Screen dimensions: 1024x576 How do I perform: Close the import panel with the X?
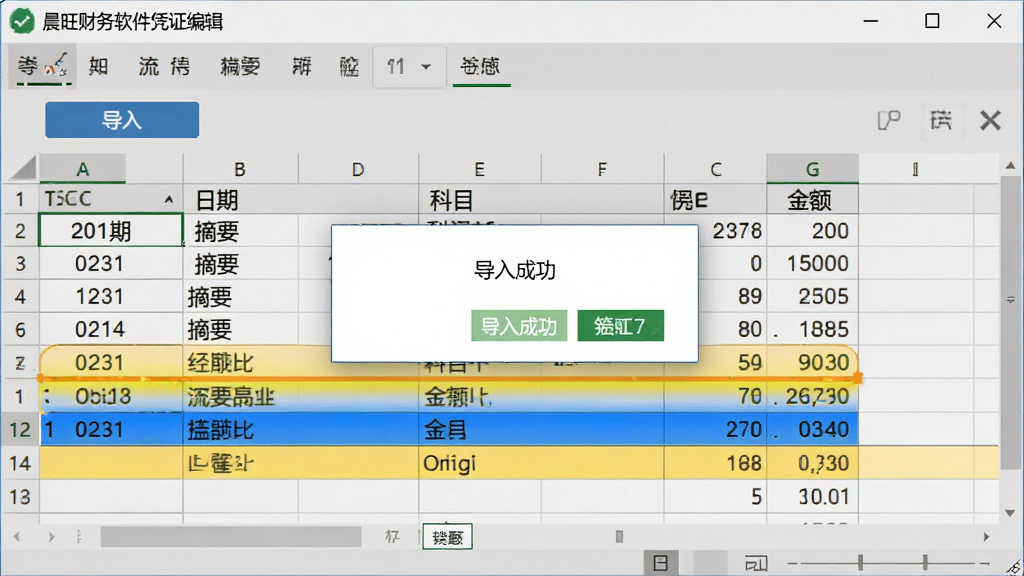point(990,121)
